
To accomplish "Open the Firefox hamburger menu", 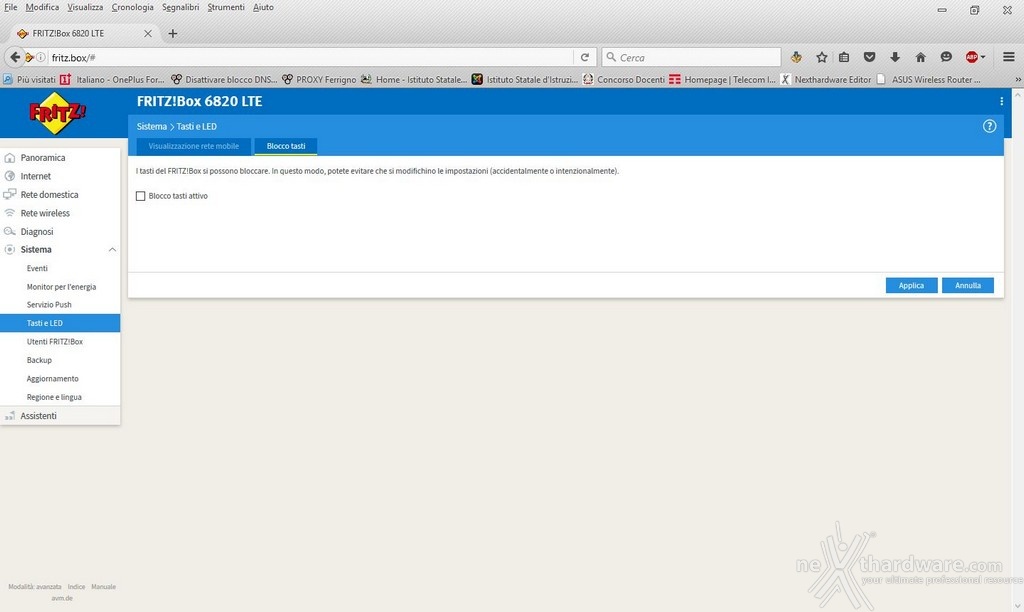I will pyautogui.click(x=1008, y=57).
